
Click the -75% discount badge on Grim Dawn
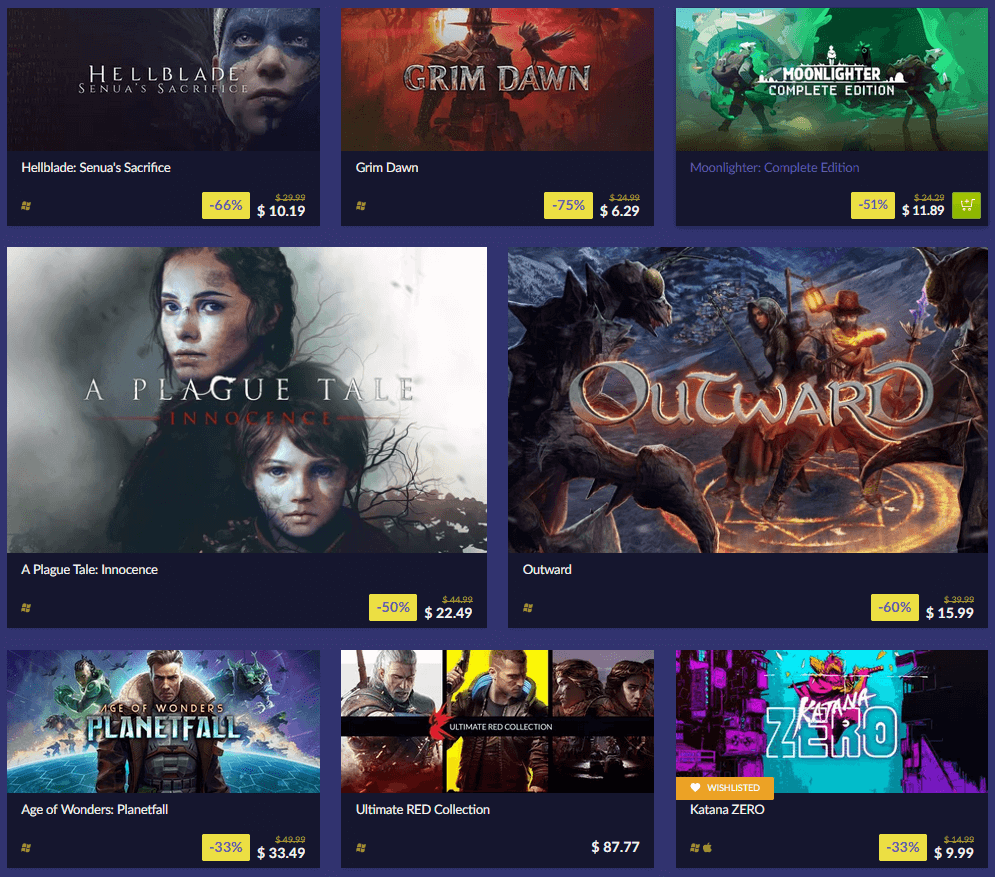568,206
